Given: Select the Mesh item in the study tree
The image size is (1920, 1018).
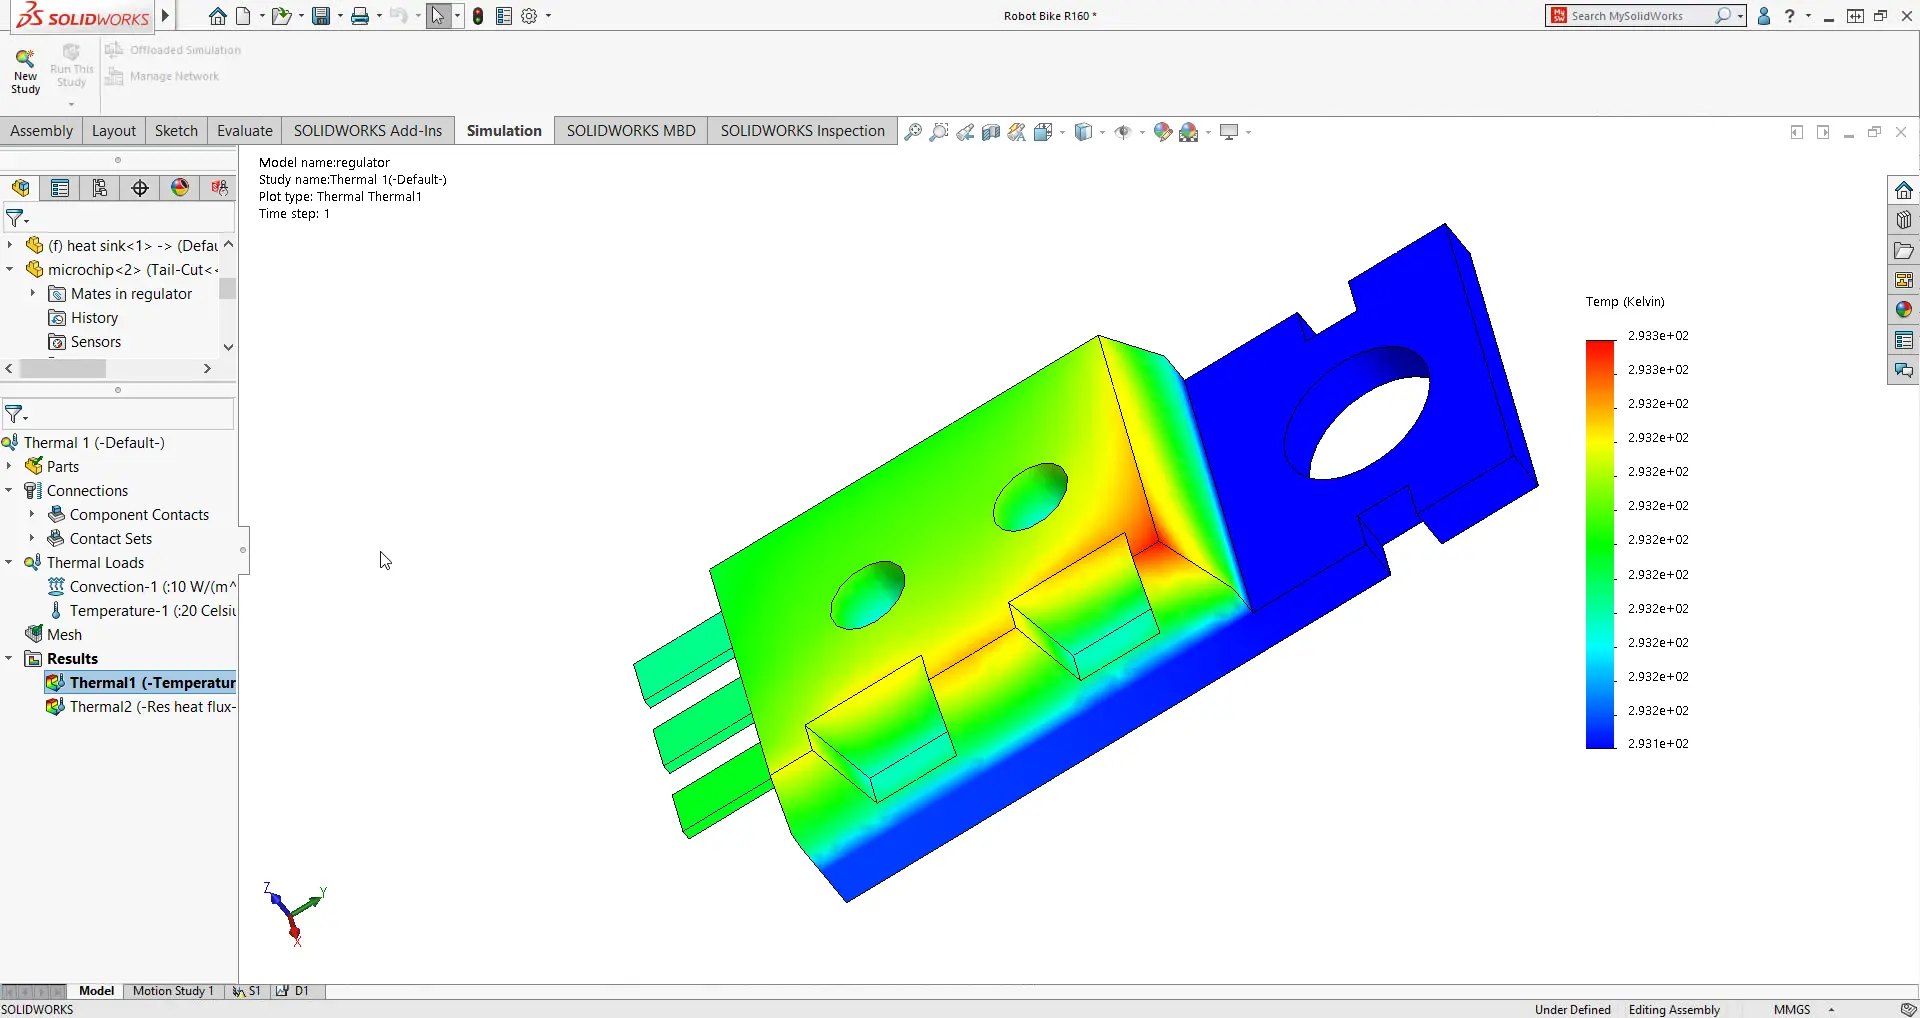Looking at the screenshot, I should point(54,634).
